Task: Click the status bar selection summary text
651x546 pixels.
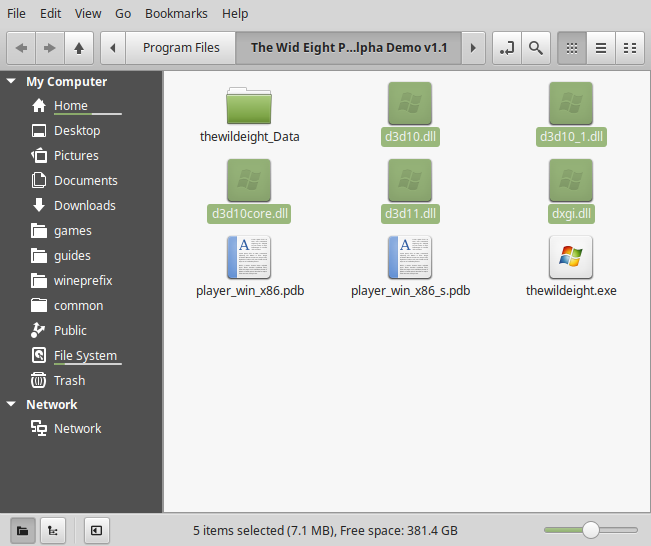Action: 325,530
